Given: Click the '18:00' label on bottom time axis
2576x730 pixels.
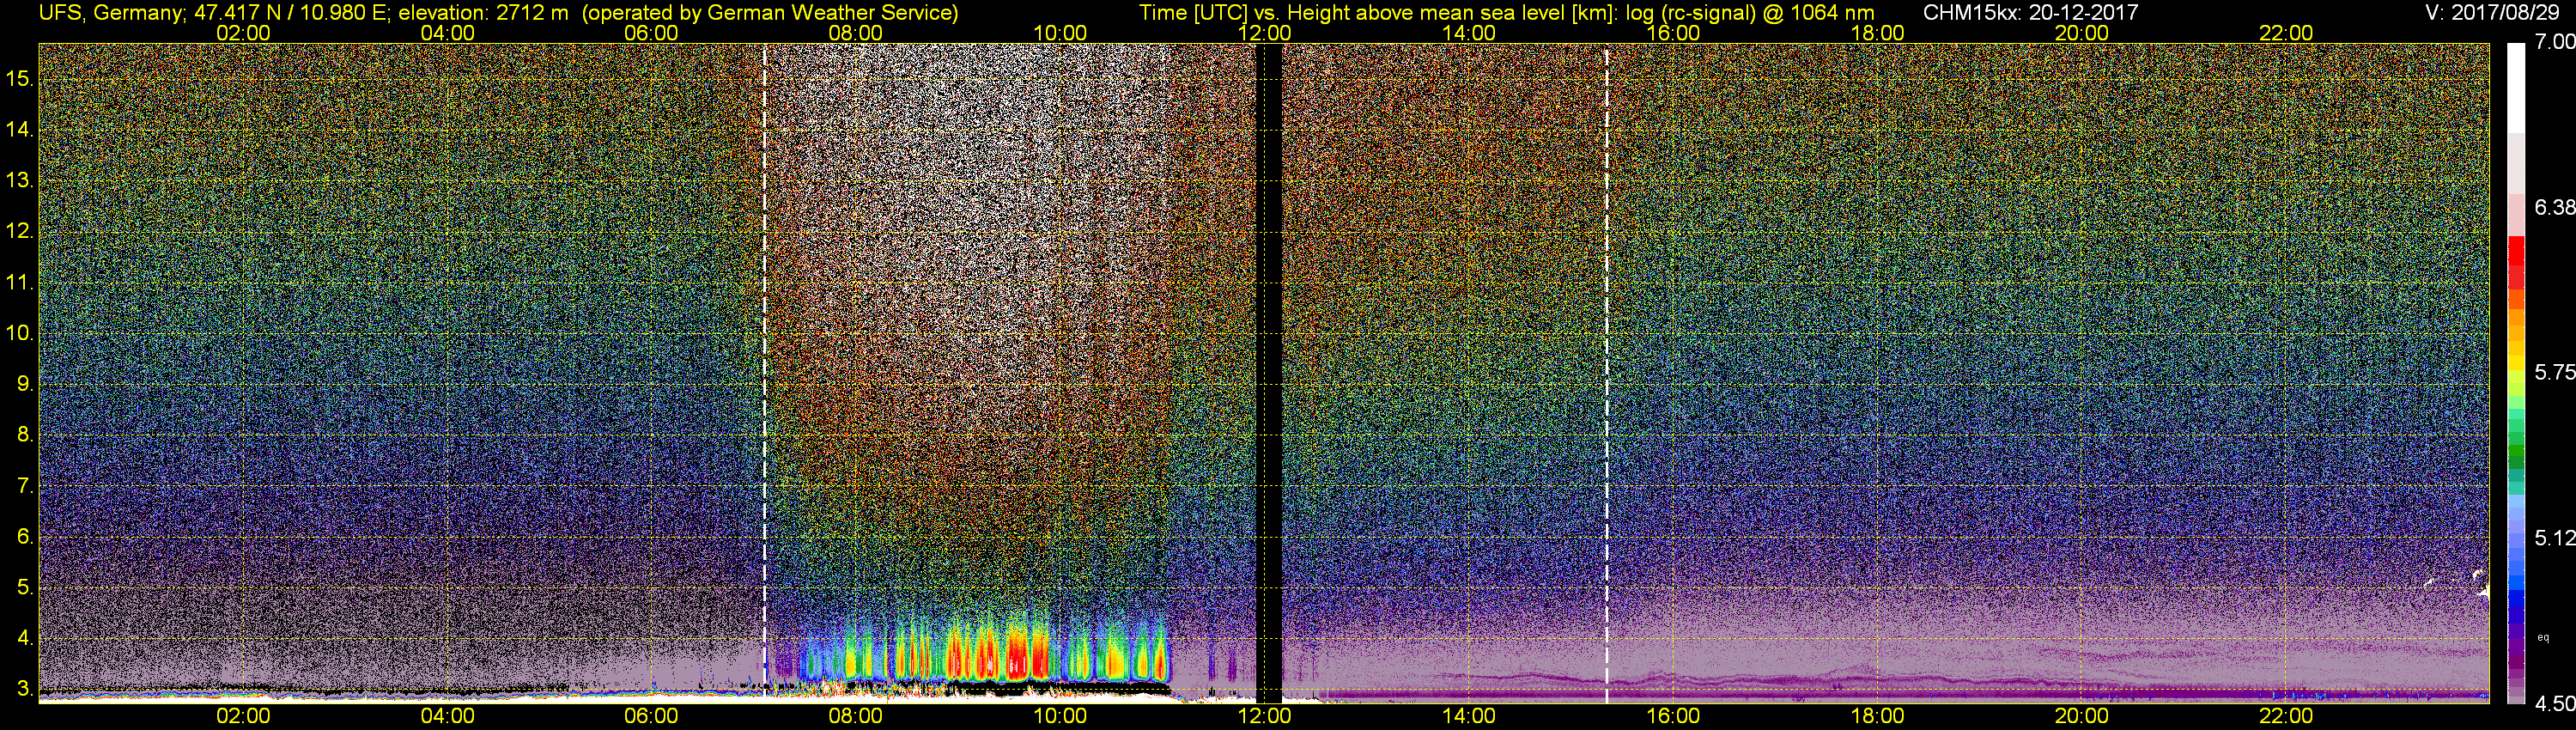Looking at the screenshot, I should [x=1877, y=716].
